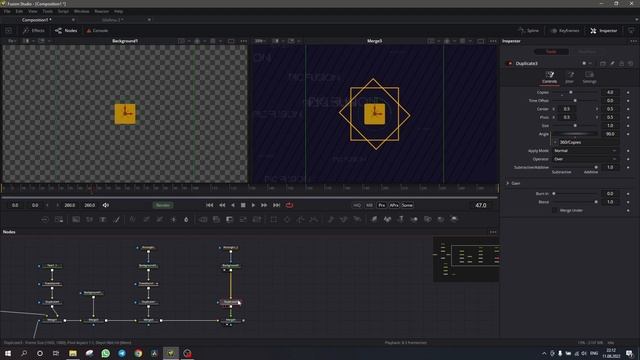Add a Renderer 3D tool from the toolbar
This screenshot has height=360, width=640.
(x=454, y=220)
